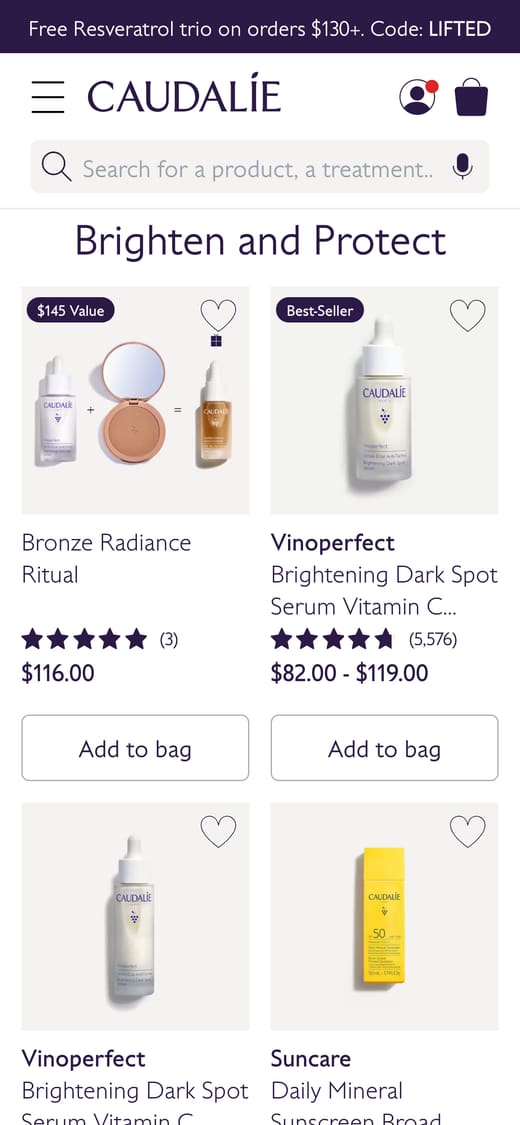Open Suncare Daily Mineral Sunscreen title

click(x=356, y=1089)
